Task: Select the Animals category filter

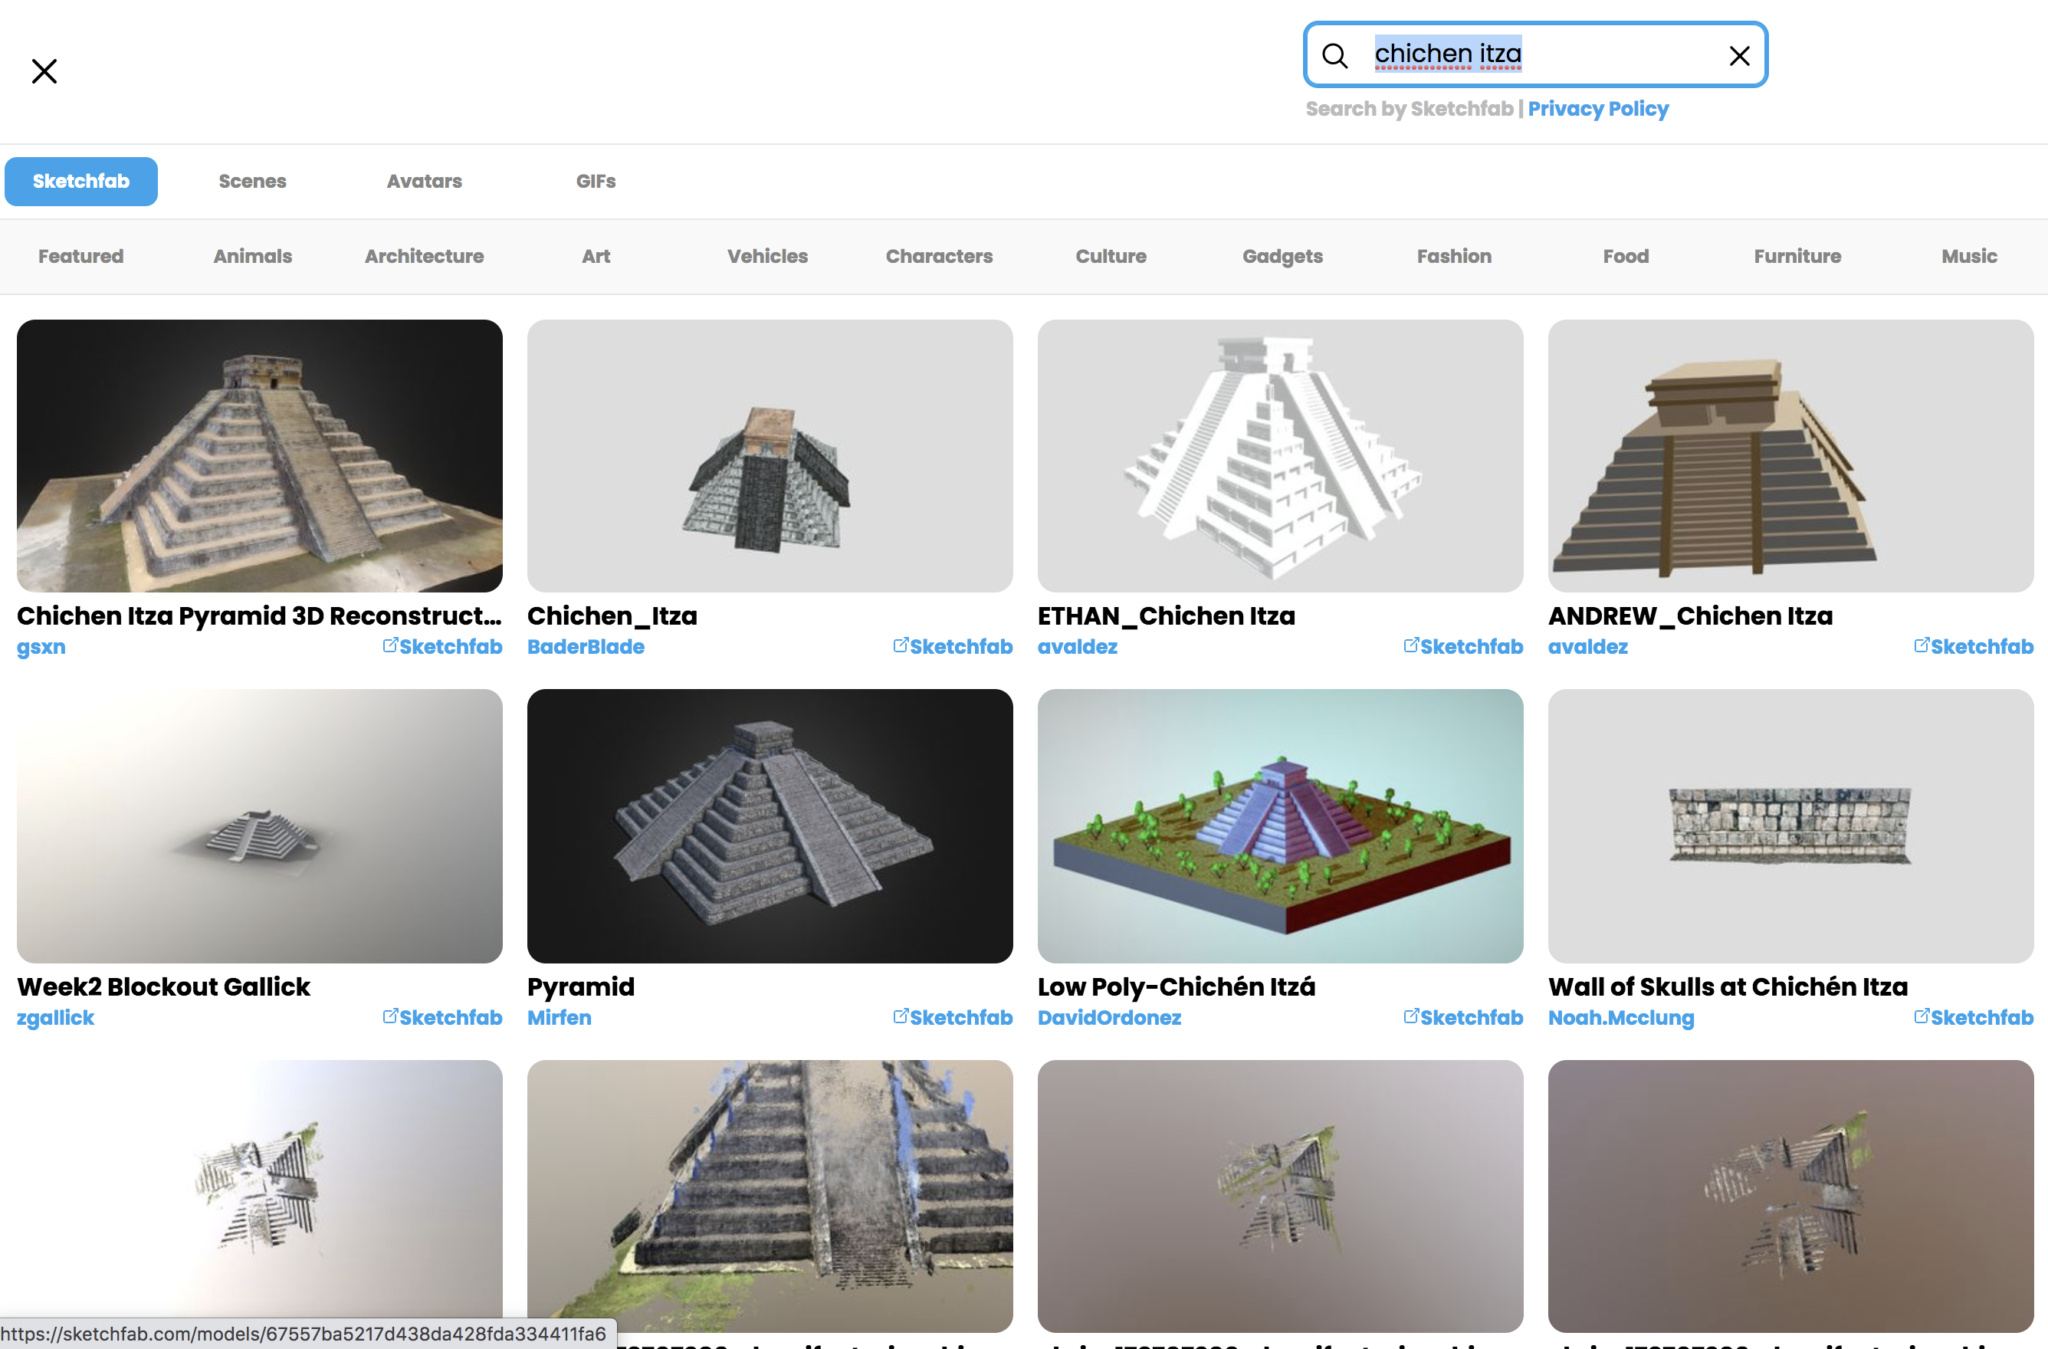Action: click(252, 256)
